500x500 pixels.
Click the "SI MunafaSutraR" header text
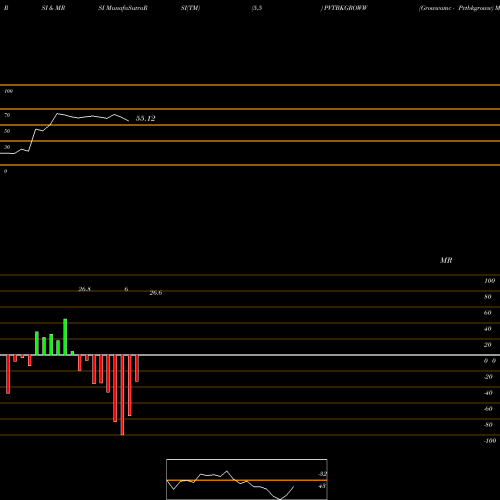click(x=123, y=8)
